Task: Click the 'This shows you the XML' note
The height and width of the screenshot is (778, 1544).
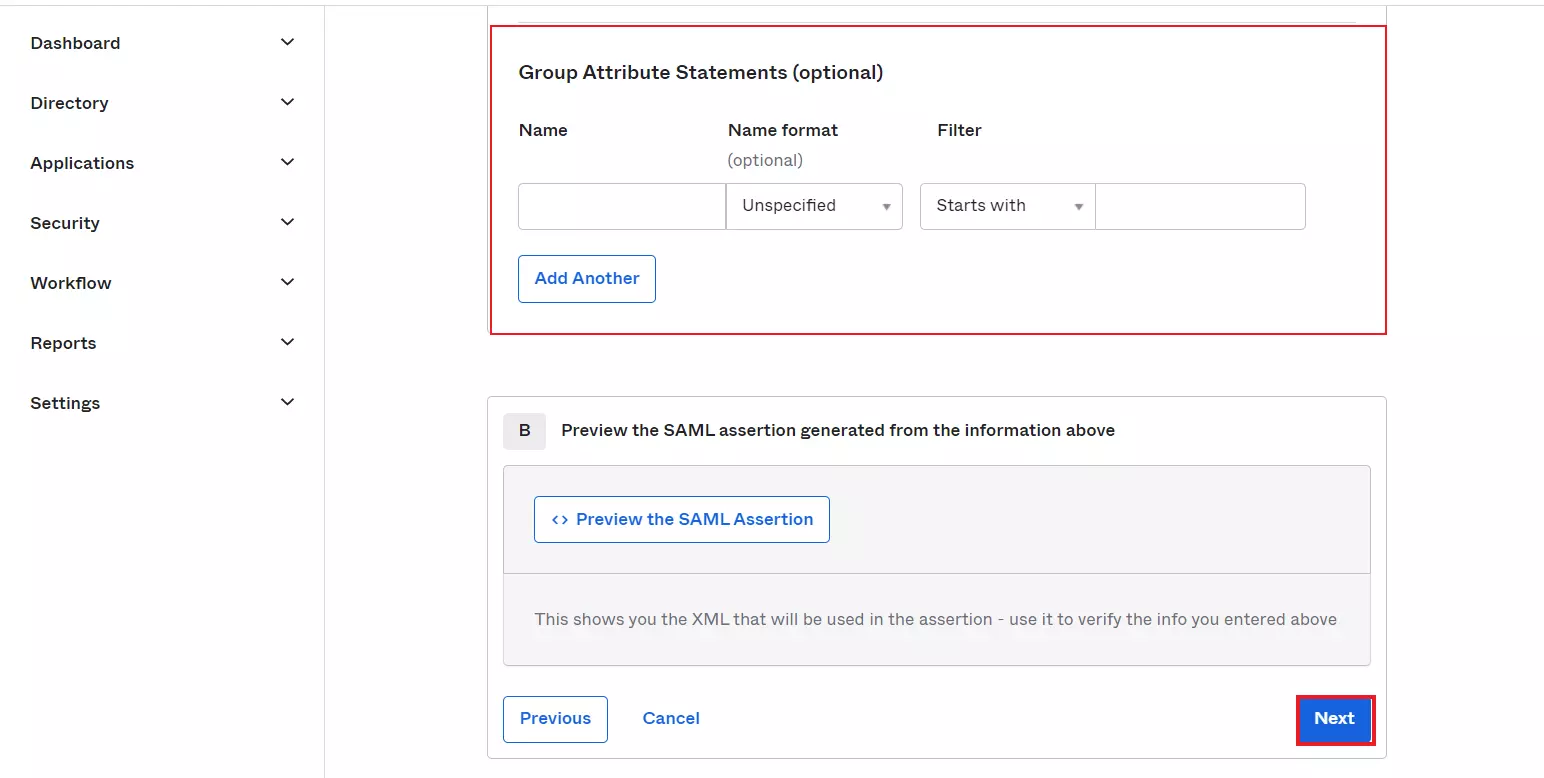Action: (x=936, y=619)
